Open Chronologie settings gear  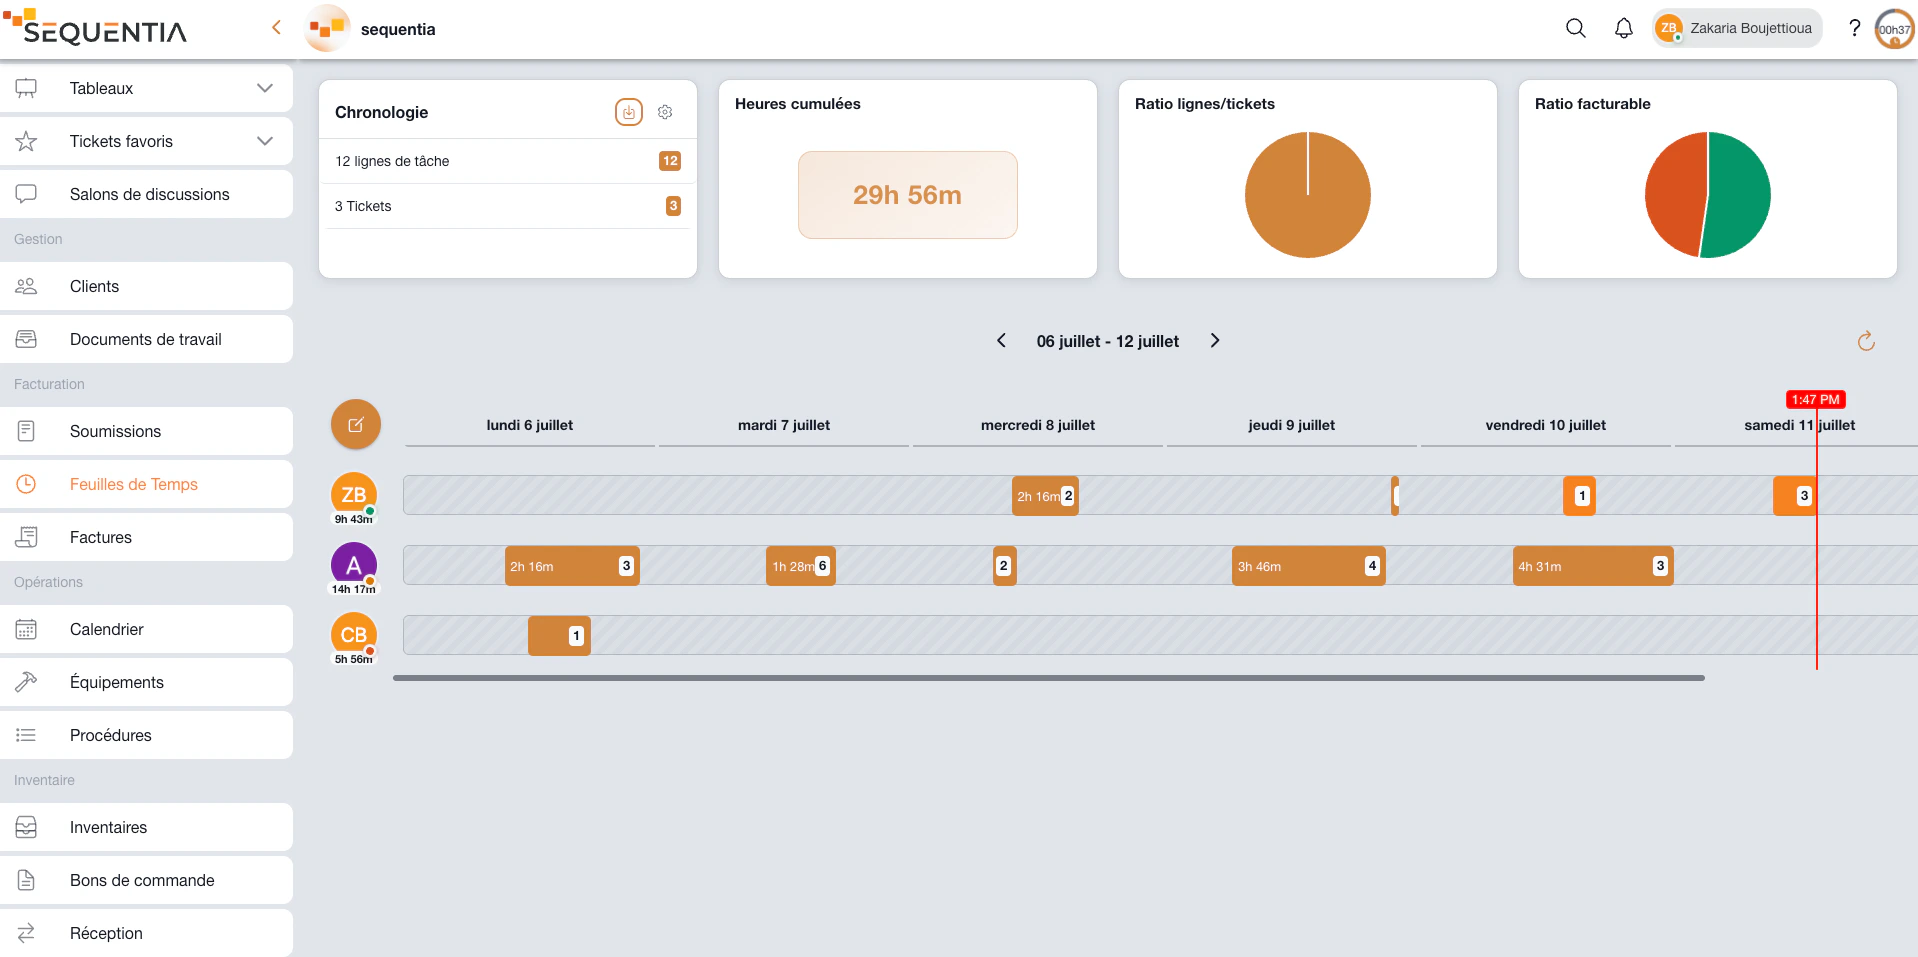click(665, 112)
